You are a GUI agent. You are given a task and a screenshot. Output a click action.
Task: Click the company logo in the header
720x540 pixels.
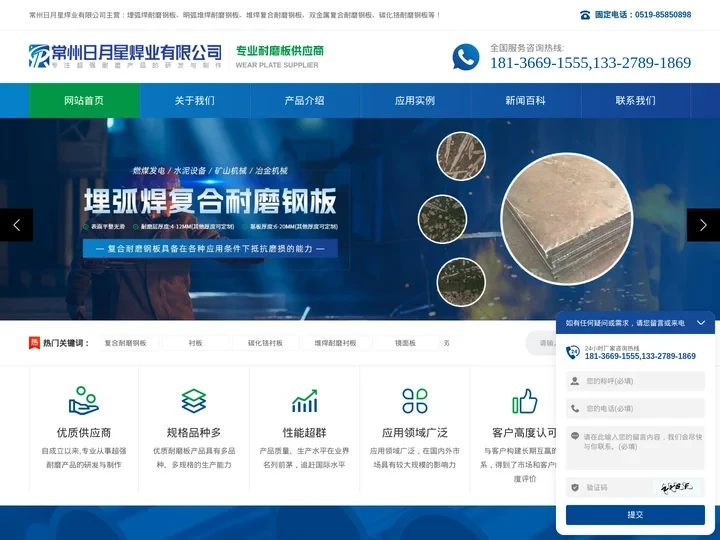coord(126,56)
